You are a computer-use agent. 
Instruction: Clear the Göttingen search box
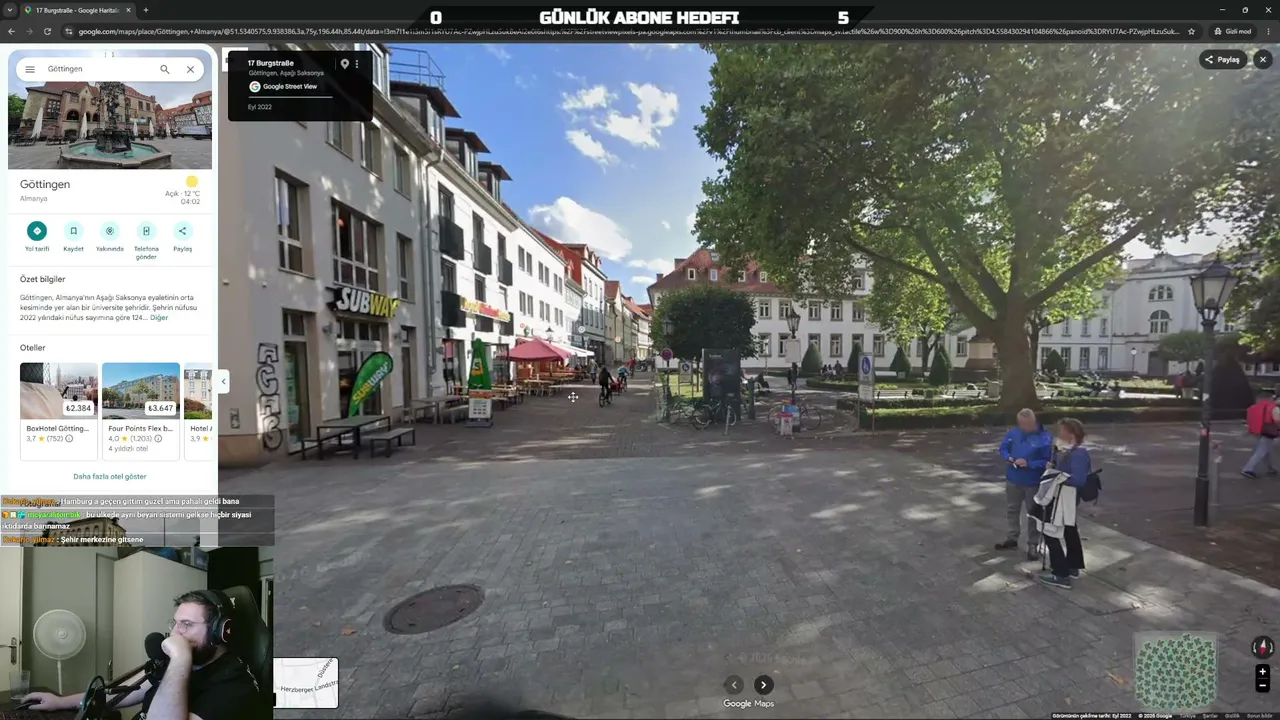tap(190, 69)
